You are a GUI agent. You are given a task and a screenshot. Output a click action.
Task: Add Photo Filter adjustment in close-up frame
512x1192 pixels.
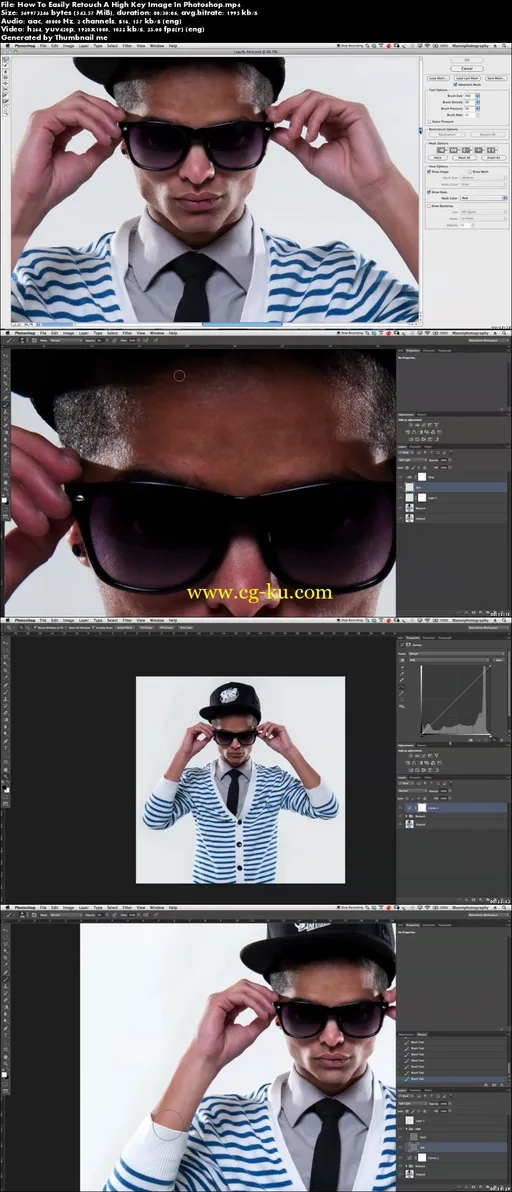pos(427,432)
